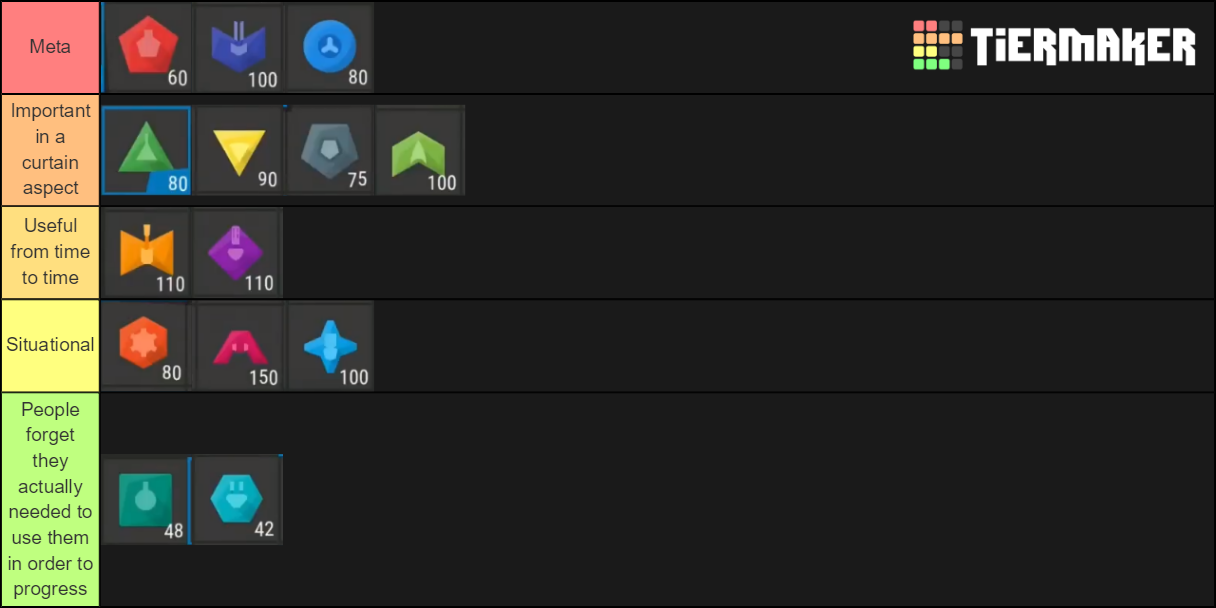Select the 'Useful from time to time' tier label

(x=49, y=251)
